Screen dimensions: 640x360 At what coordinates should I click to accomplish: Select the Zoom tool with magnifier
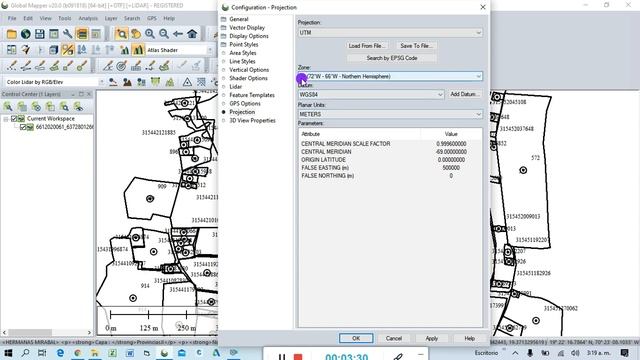(121, 34)
